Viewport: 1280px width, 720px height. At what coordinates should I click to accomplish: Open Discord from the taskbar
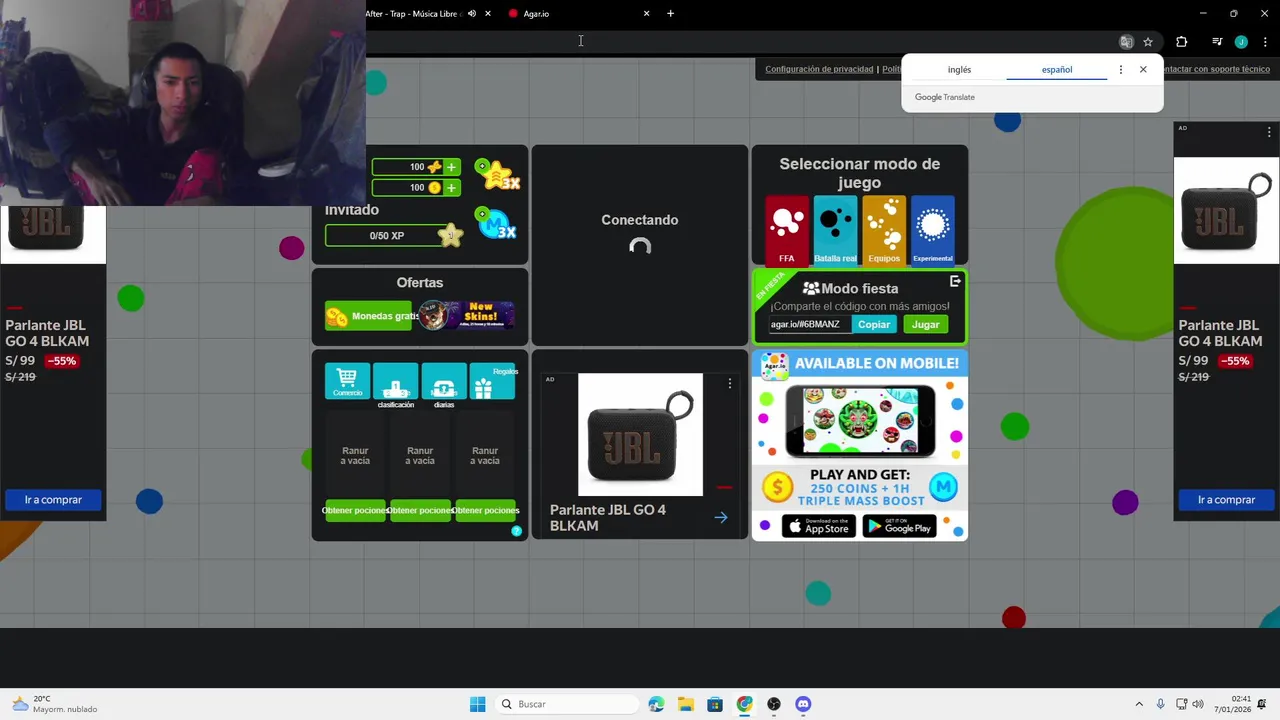coord(803,704)
